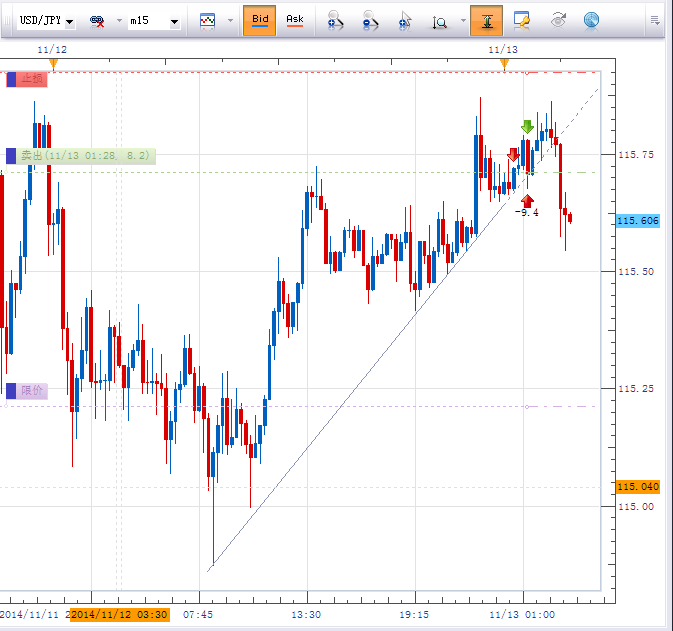Expand the vertical zoom options arrow

pos(463,20)
